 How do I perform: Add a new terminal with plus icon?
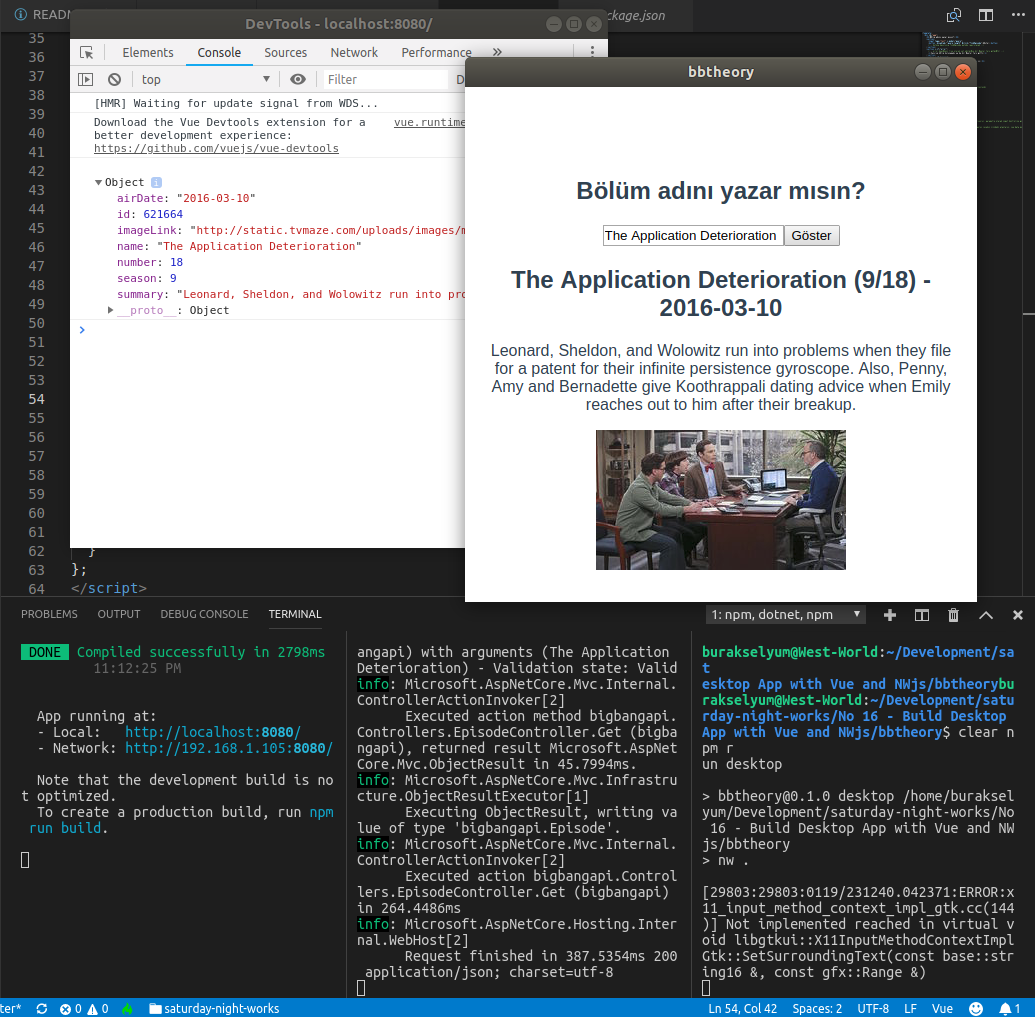tap(890, 615)
